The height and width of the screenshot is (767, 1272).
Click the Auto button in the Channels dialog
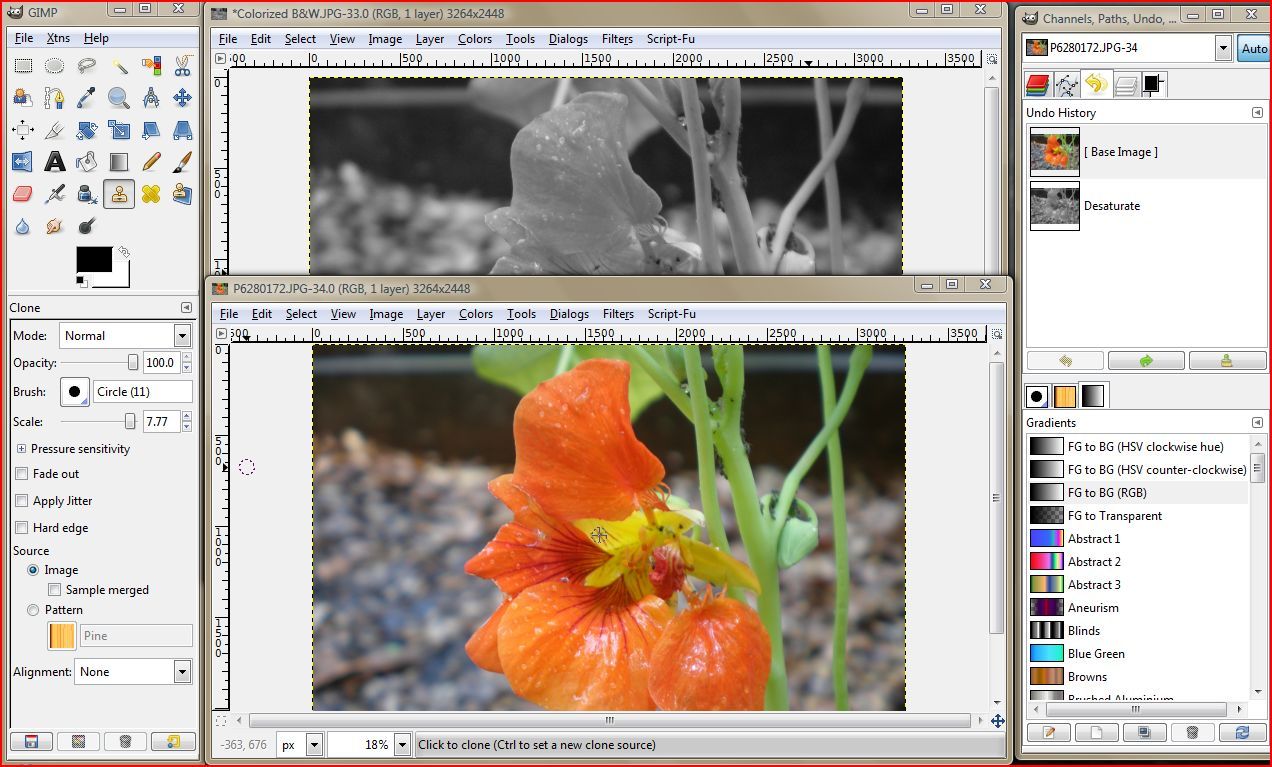1254,48
